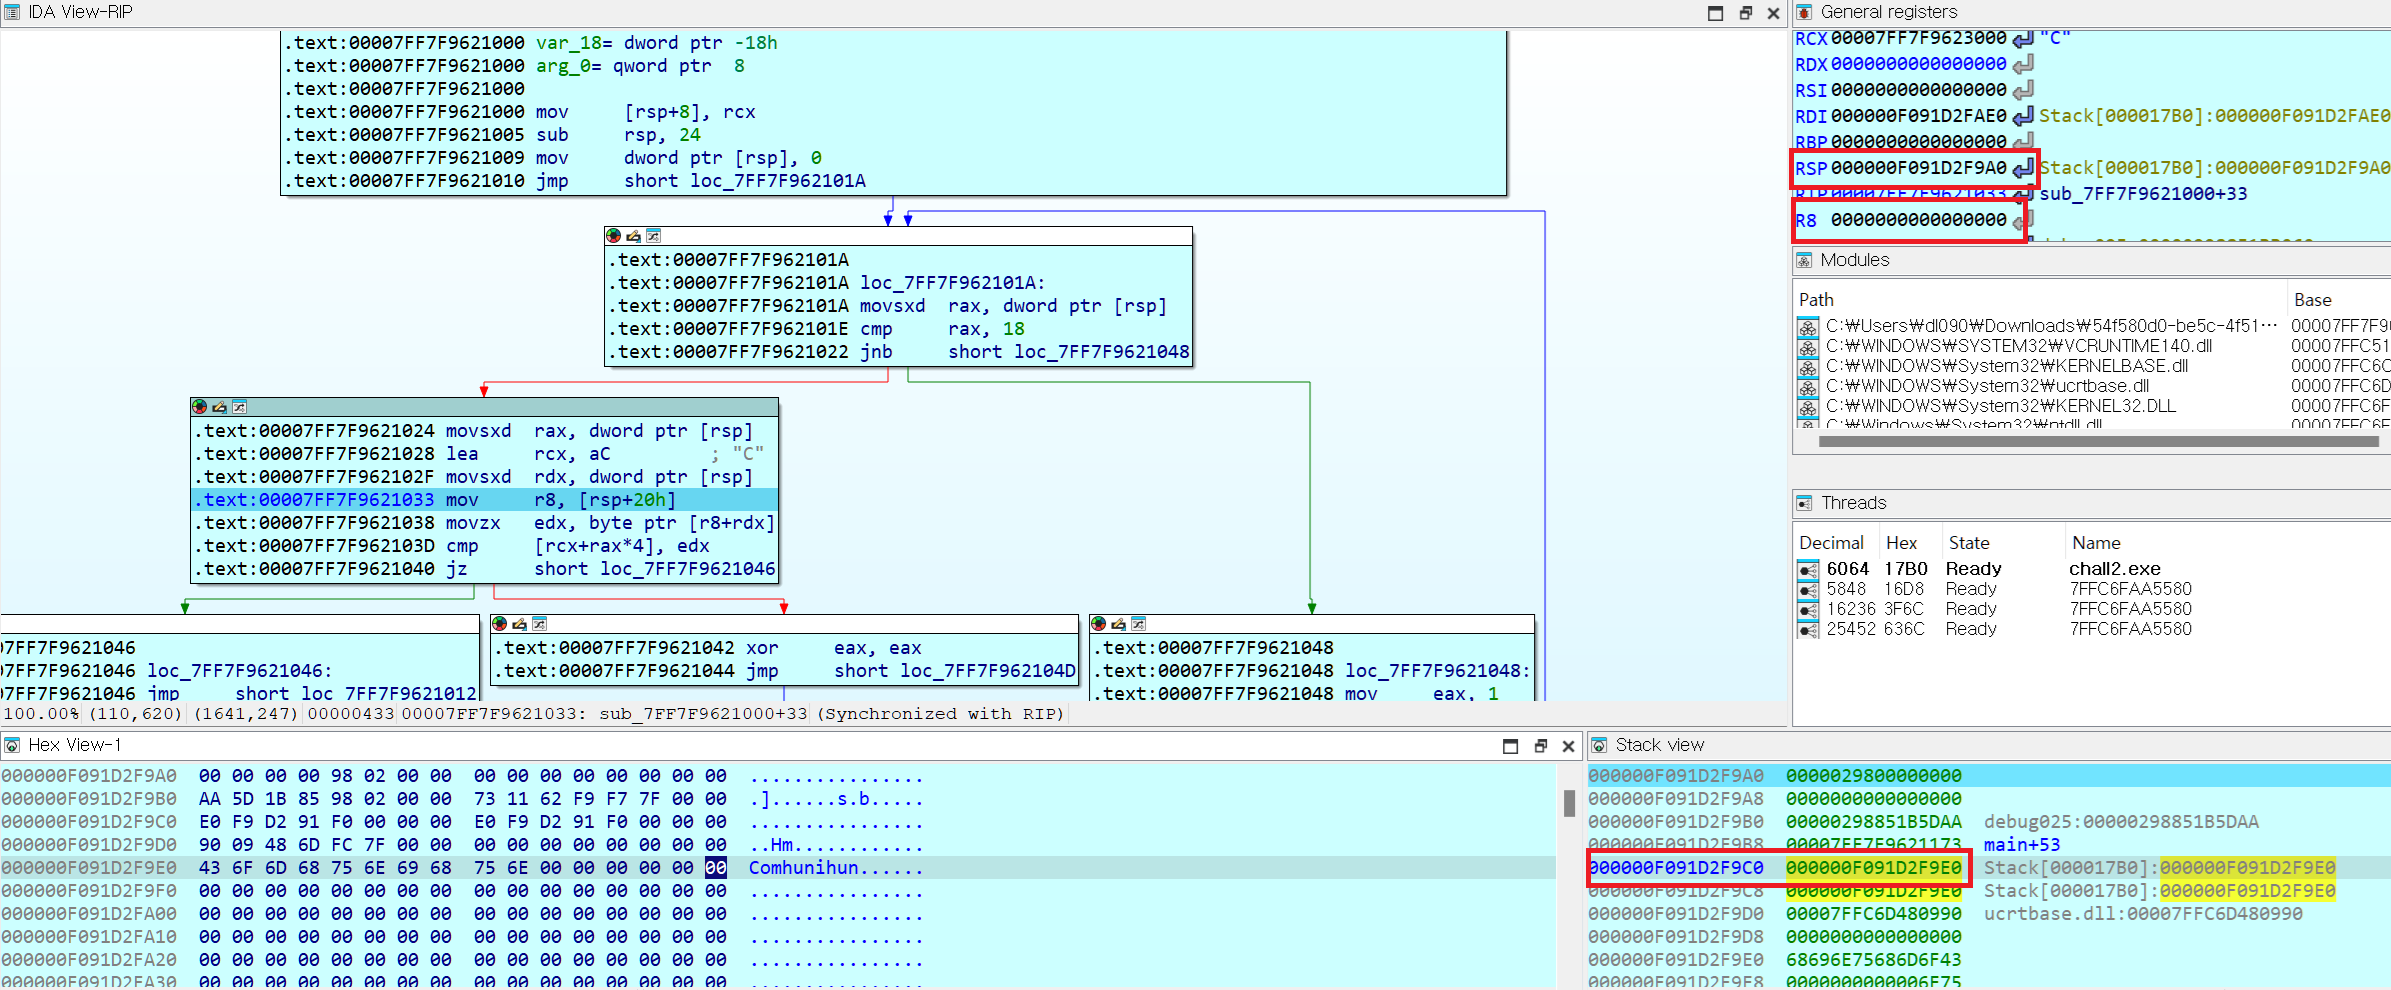Set color of node starting at 00007FF7F9621024
This screenshot has width=2391, height=990.
point(199,407)
